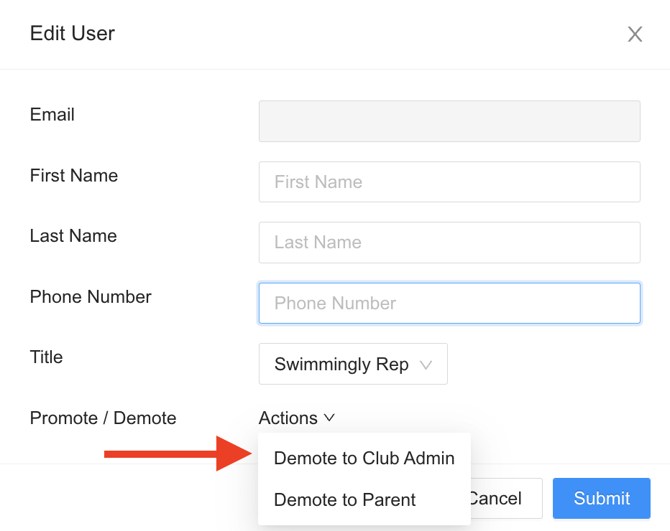670x531 pixels.
Task: Focus the First Name input box
Action: [449, 182]
